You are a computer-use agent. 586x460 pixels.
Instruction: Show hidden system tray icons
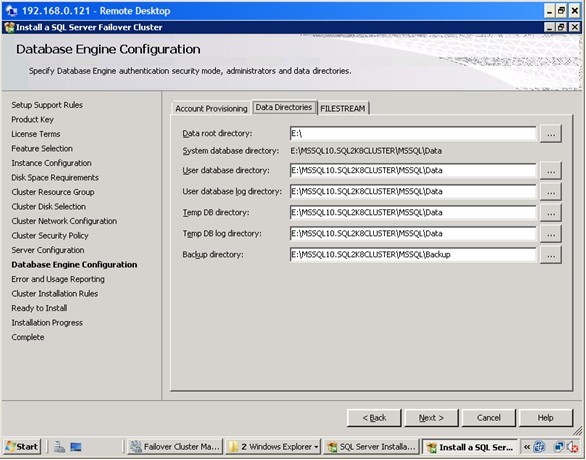pos(527,447)
